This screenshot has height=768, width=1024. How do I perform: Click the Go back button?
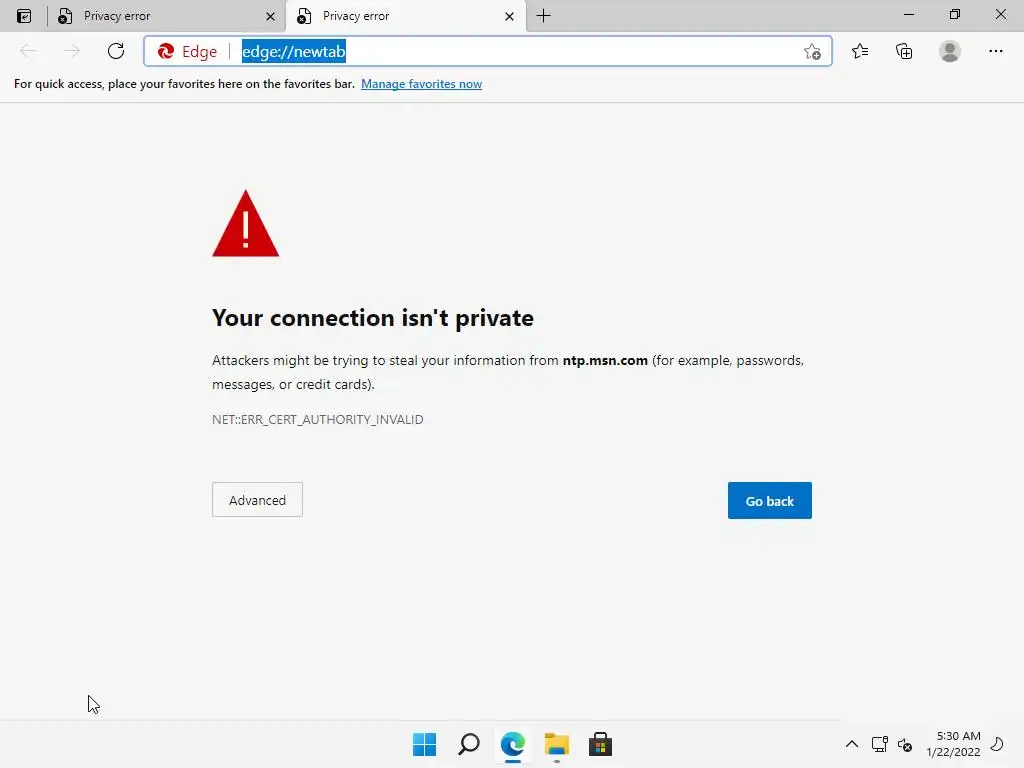tap(769, 500)
